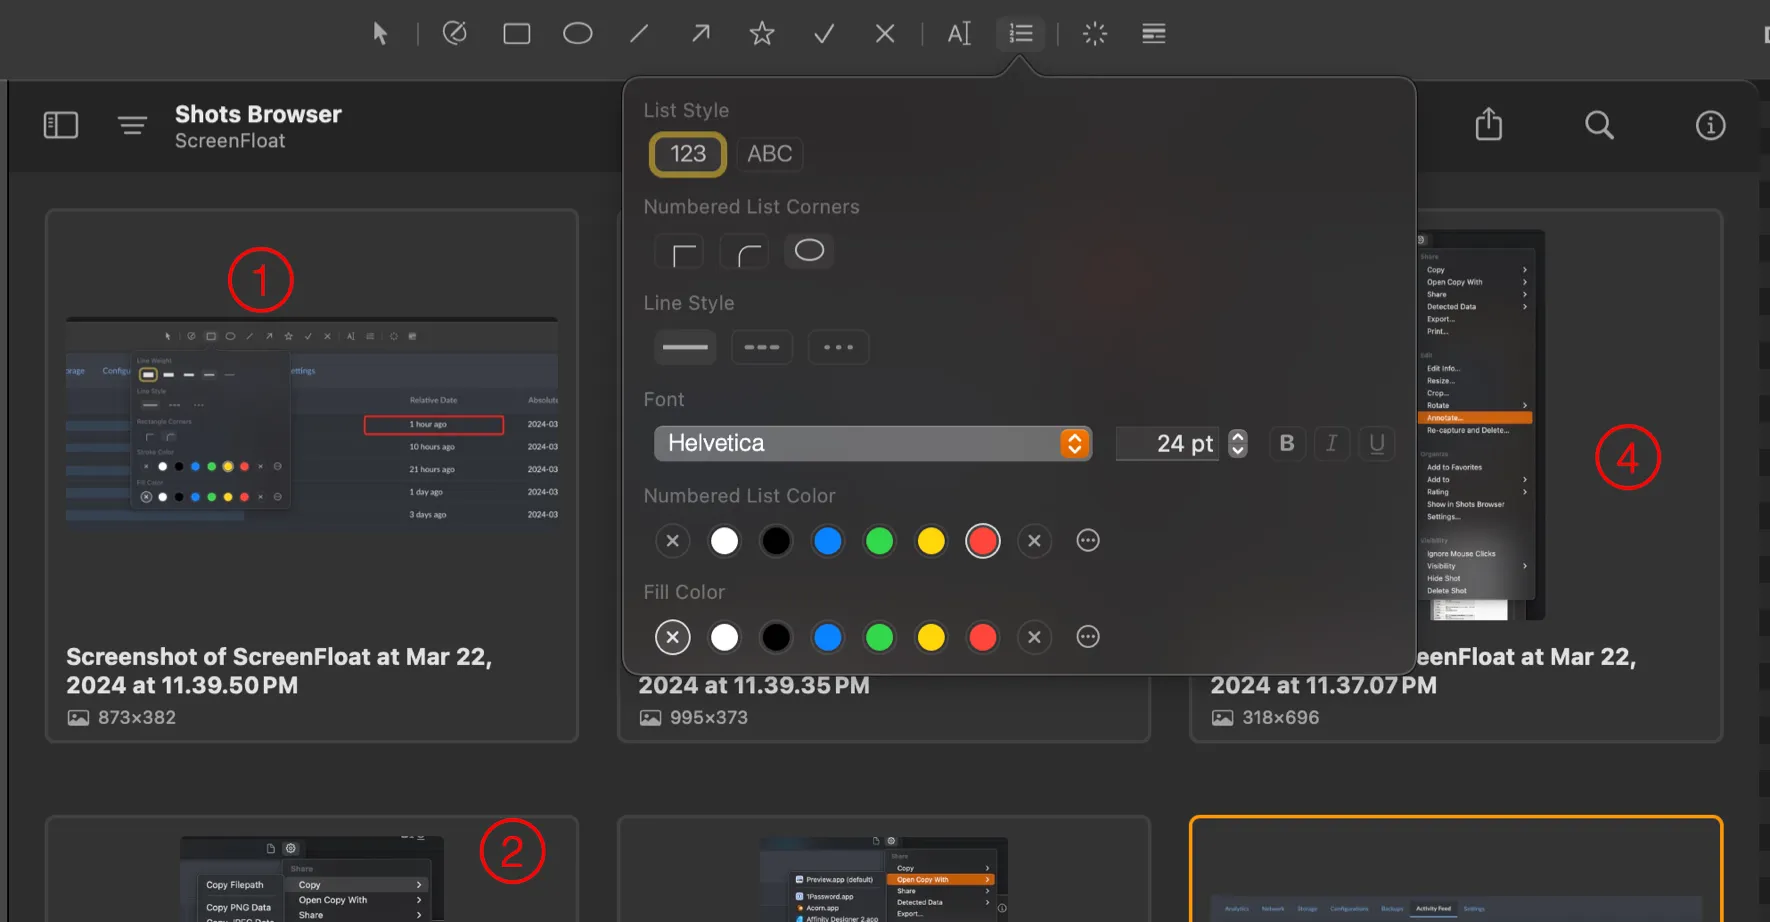1770x922 pixels.
Task: Apply italic formatting
Action: [1331, 443]
